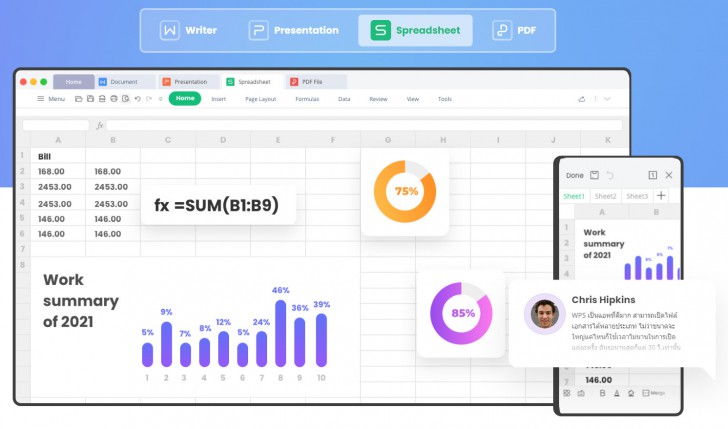The image size is (728, 429).
Task: Select row 1 header
Action: pyautogui.click(x=22, y=156)
